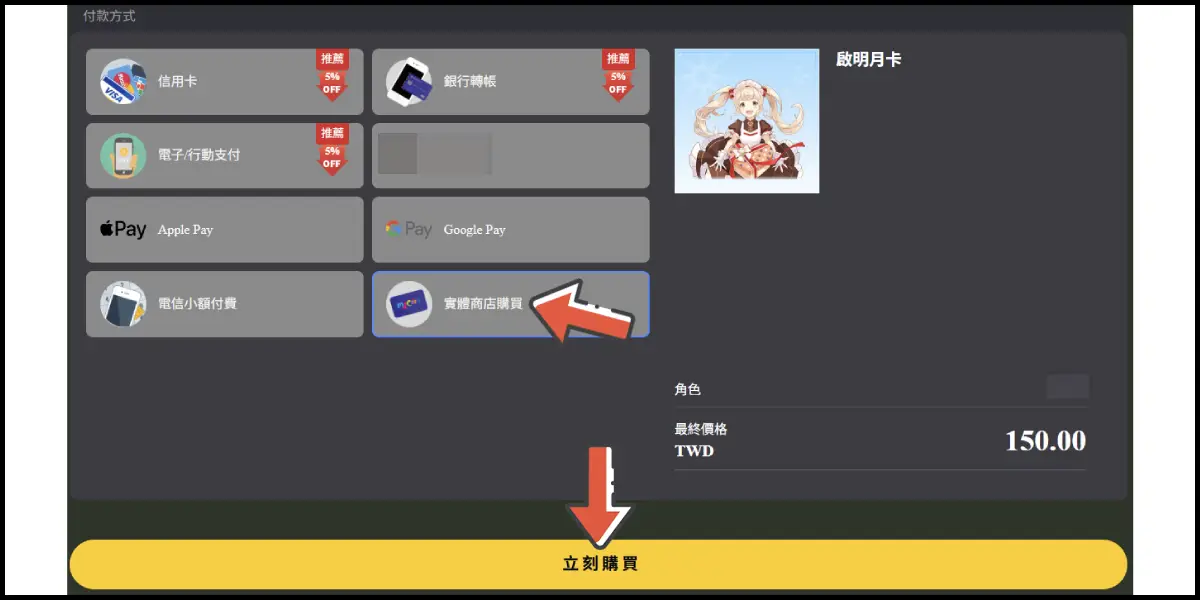Select the blurred payment option tile
1200x600 pixels.
511,156
